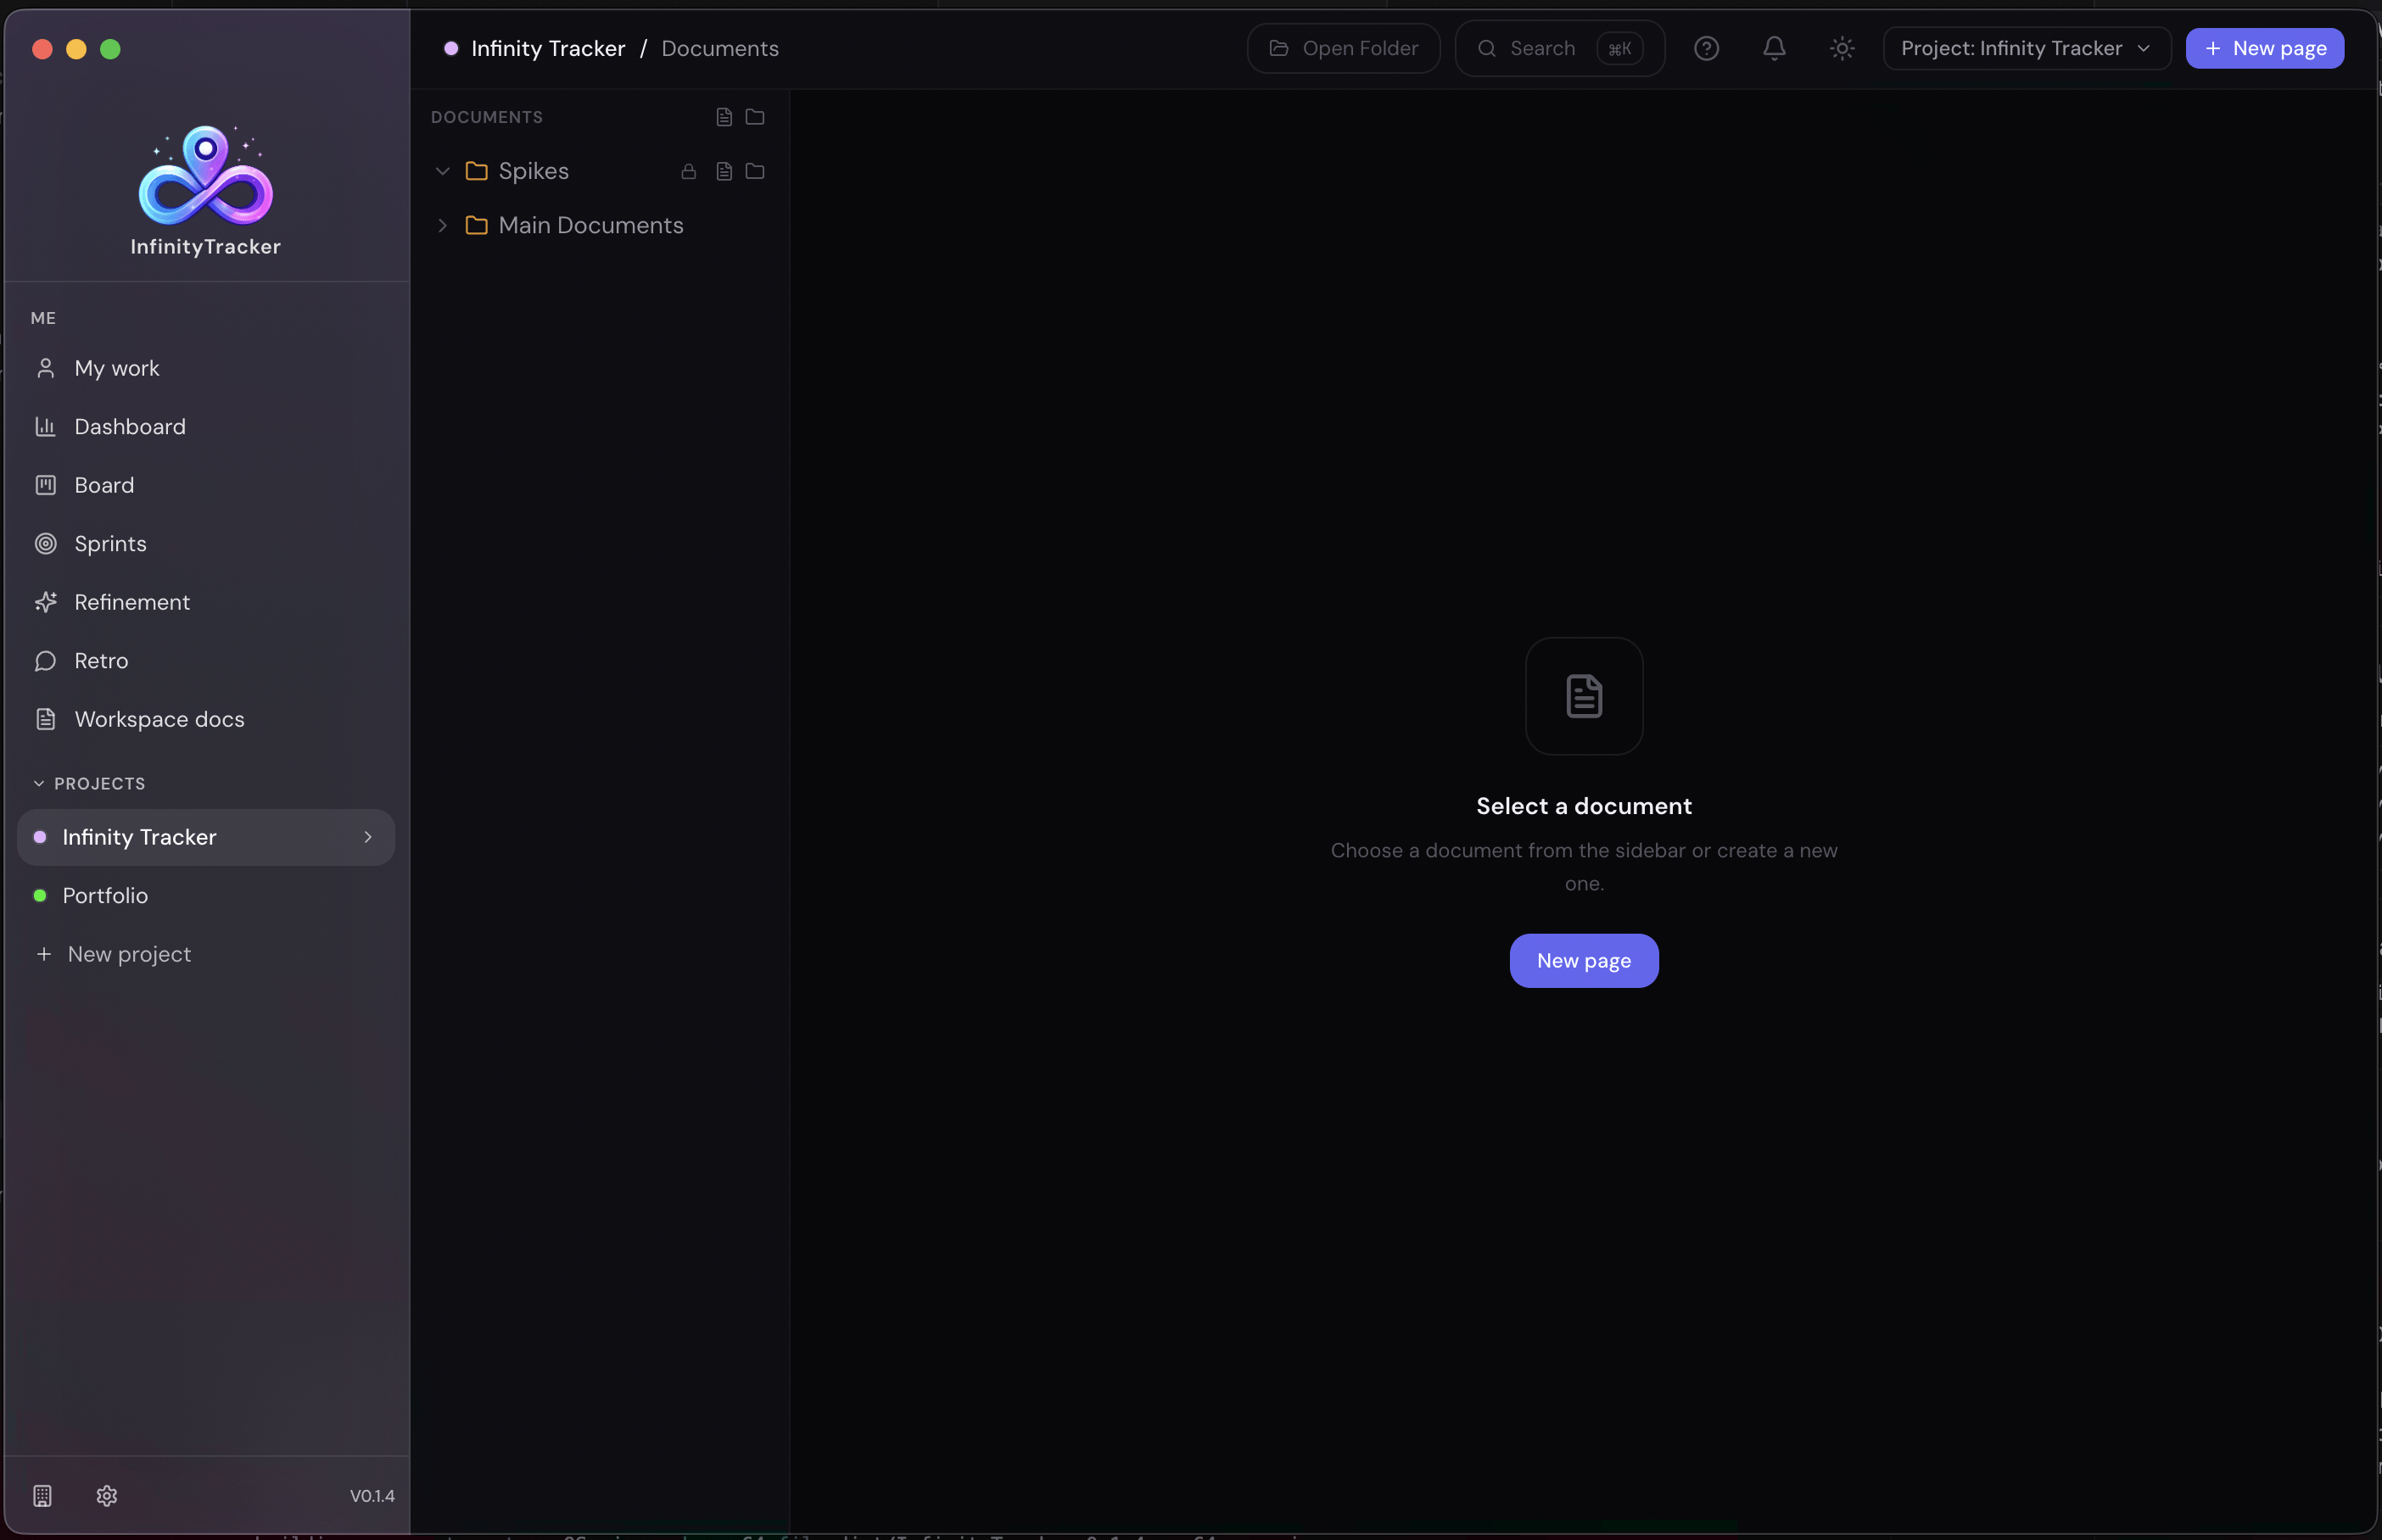This screenshot has height=1540, width=2382.
Task: Open app settings with the gear icon
Action: coord(108,1496)
